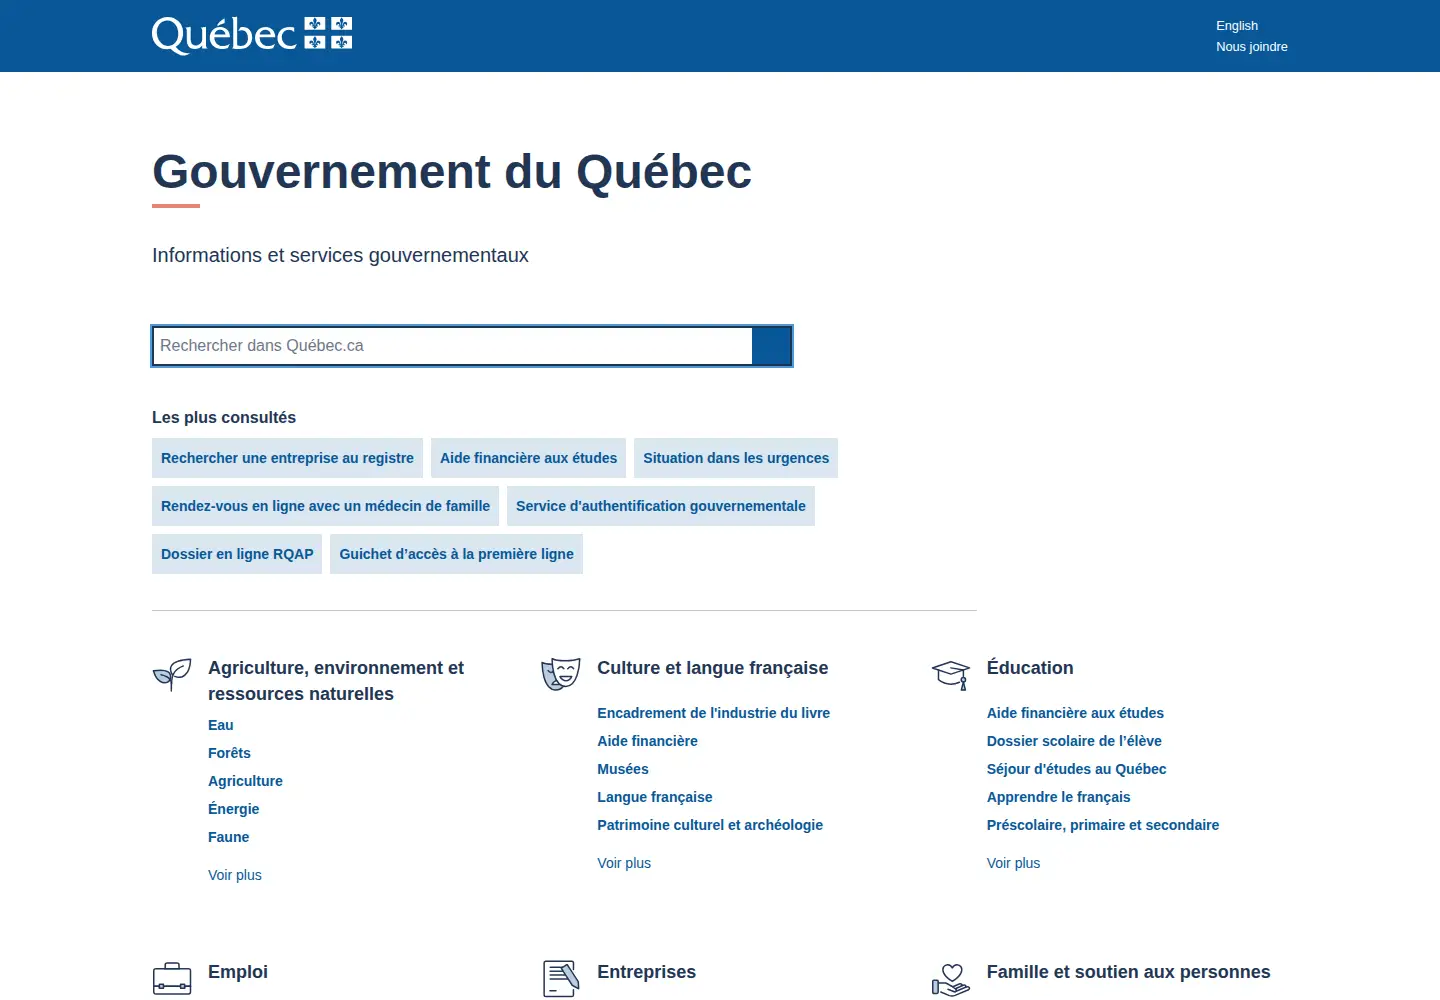This screenshot has height=1000, width=1440.
Task: Open Rechercher une entreprise au registre
Action: pyautogui.click(x=287, y=458)
